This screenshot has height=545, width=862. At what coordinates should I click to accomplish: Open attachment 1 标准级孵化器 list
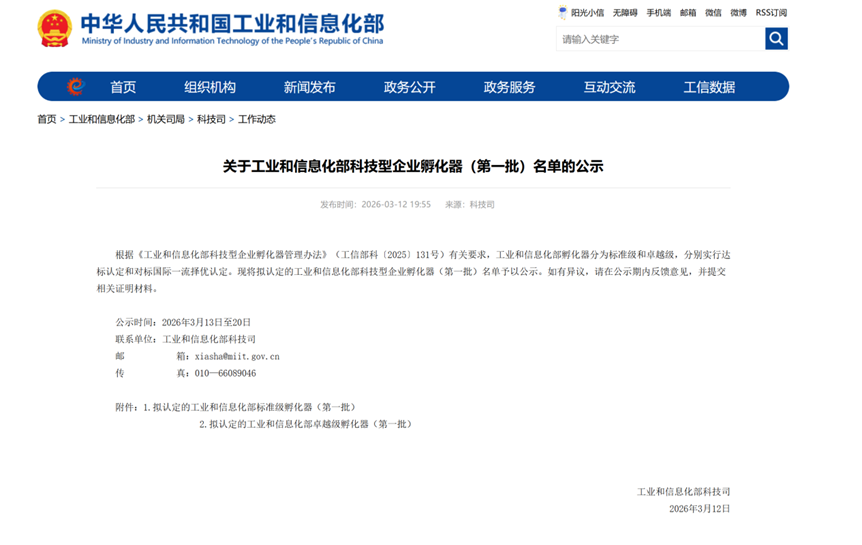249,407
